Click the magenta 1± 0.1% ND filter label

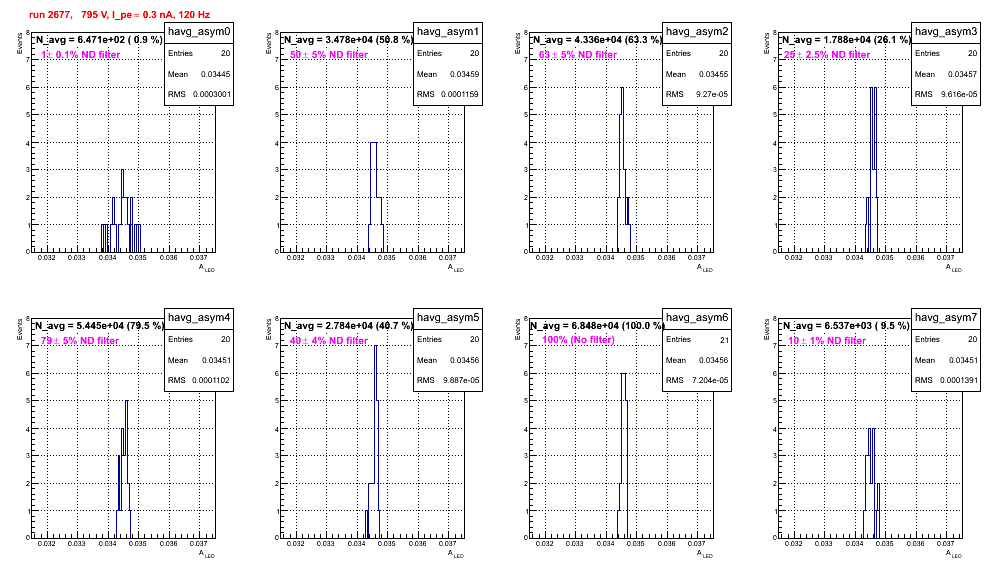(x=81, y=55)
